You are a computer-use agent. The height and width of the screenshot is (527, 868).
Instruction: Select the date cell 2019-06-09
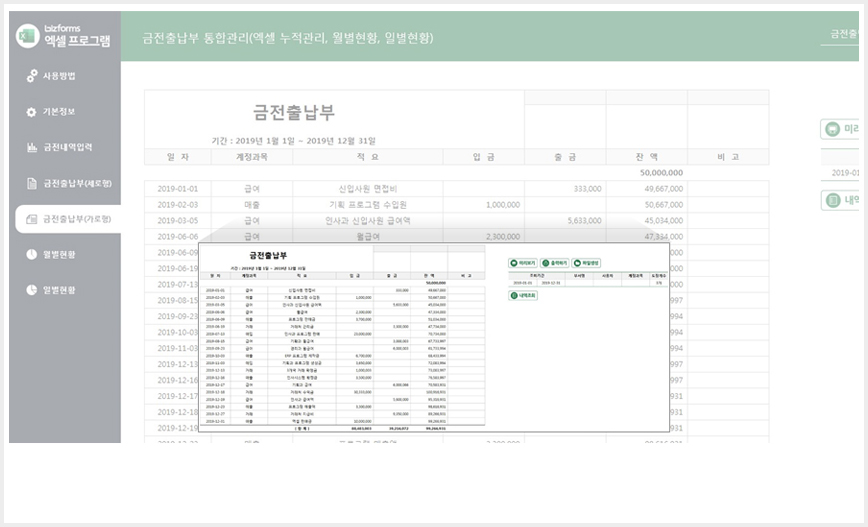pyautogui.click(x=178, y=252)
